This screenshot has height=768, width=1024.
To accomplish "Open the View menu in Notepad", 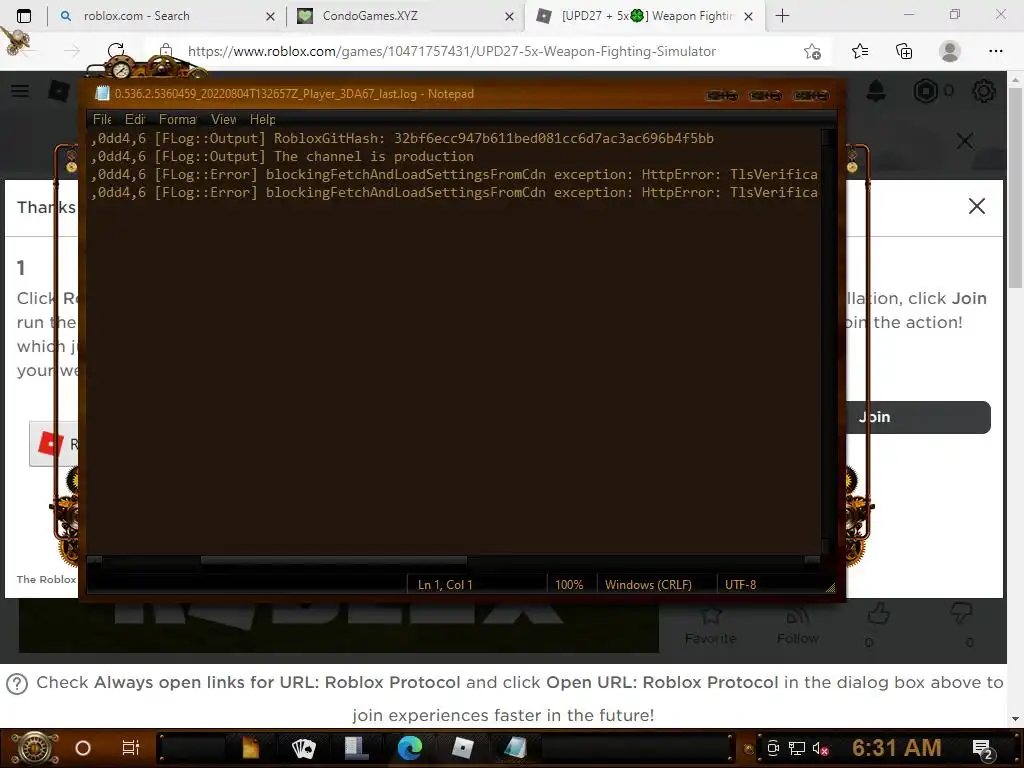I will 223,120.
